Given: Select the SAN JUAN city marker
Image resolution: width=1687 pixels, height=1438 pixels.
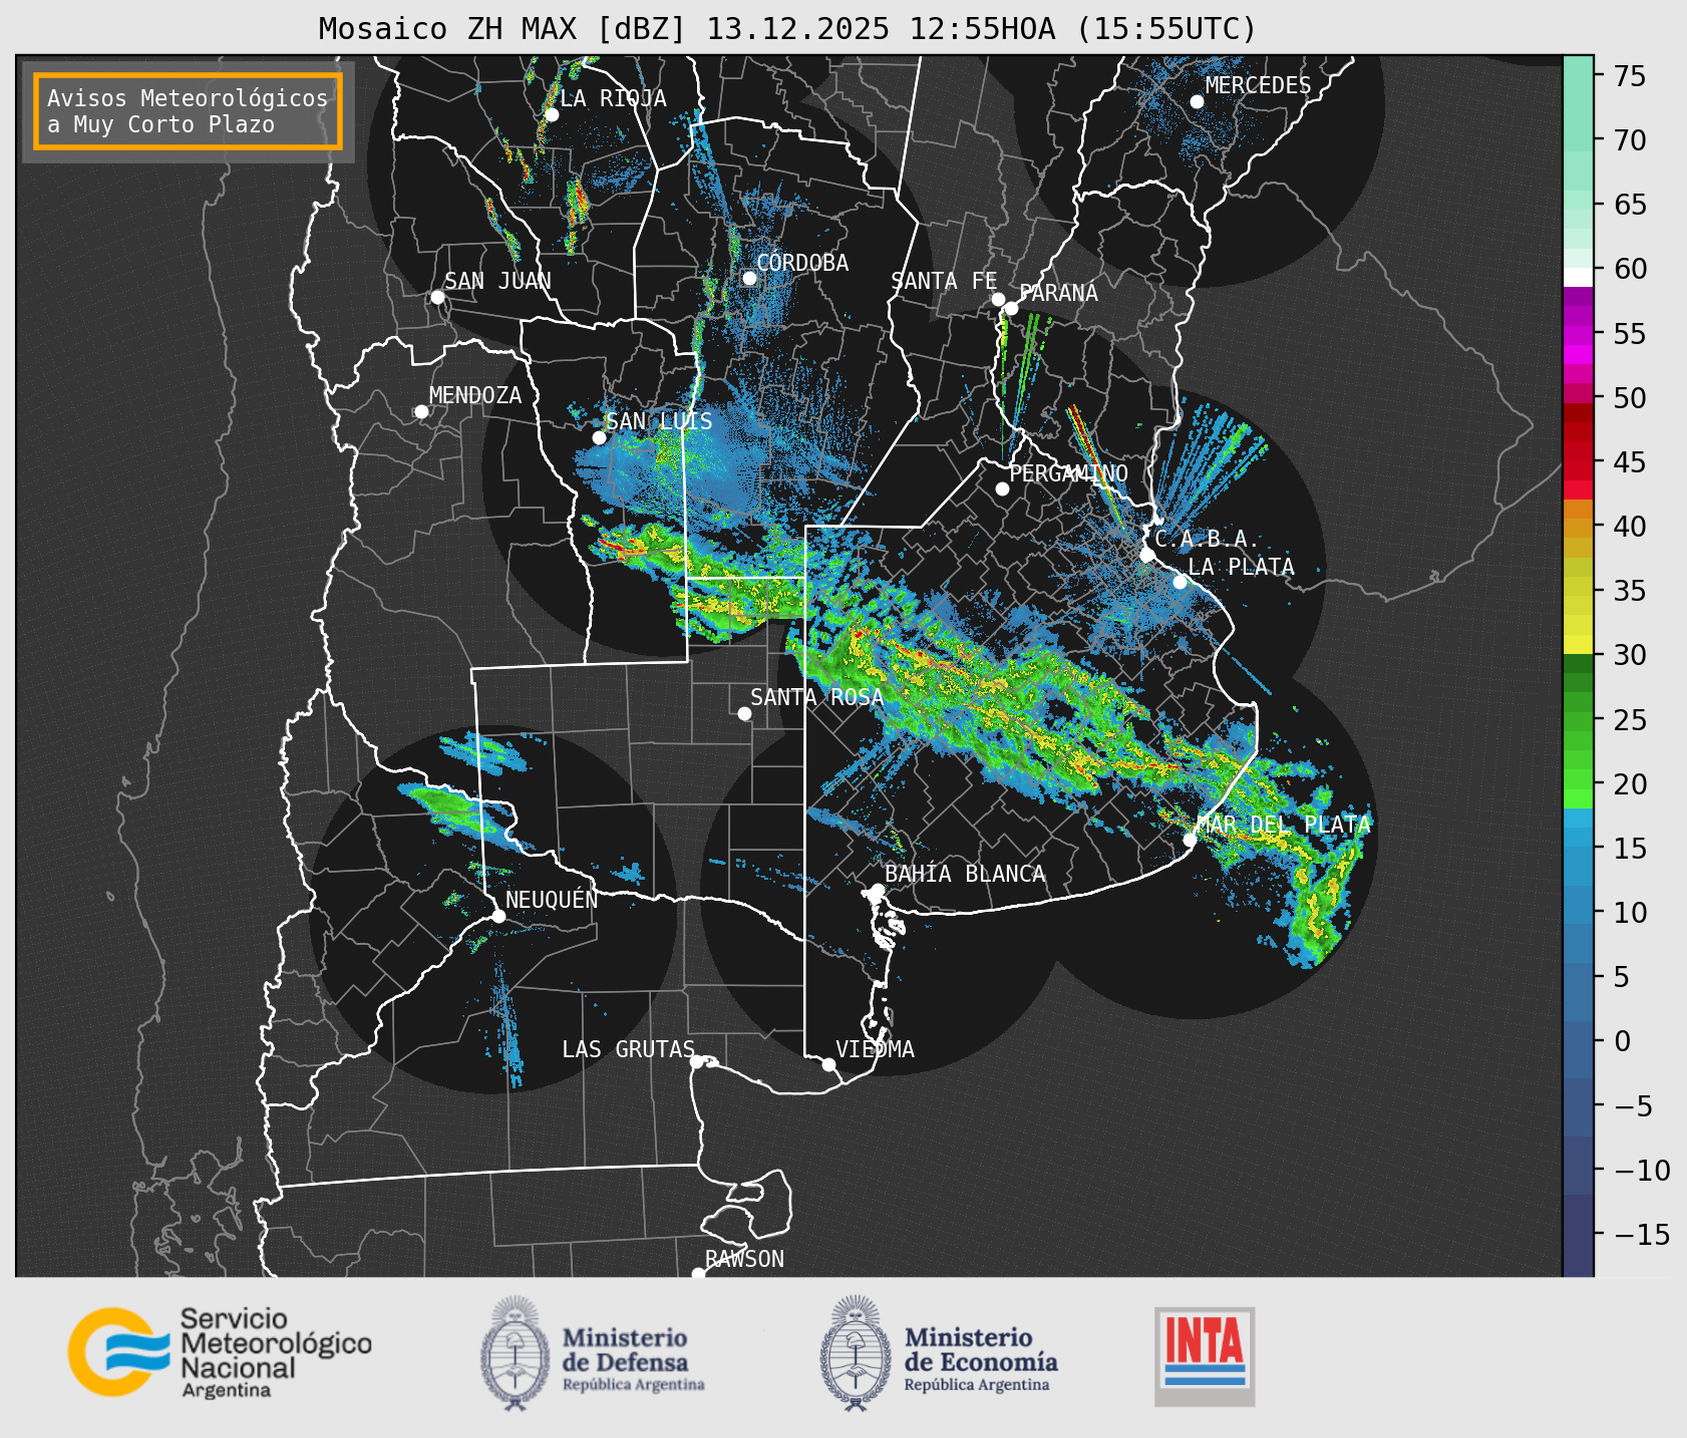Looking at the screenshot, I should click(x=437, y=297).
